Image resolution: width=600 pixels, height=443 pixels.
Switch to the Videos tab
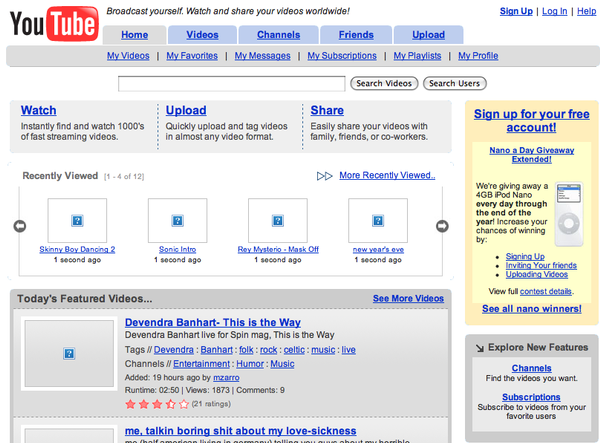pos(202,35)
